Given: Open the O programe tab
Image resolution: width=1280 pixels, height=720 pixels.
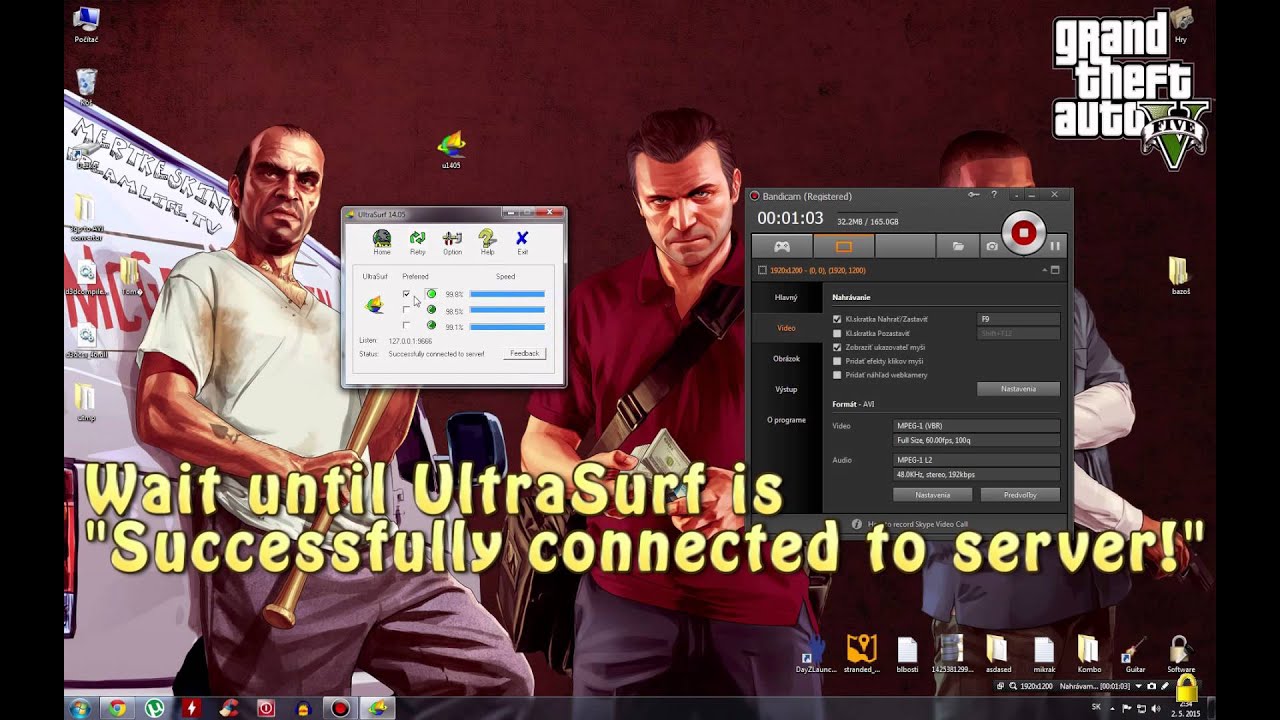Looking at the screenshot, I should coord(786,420).
